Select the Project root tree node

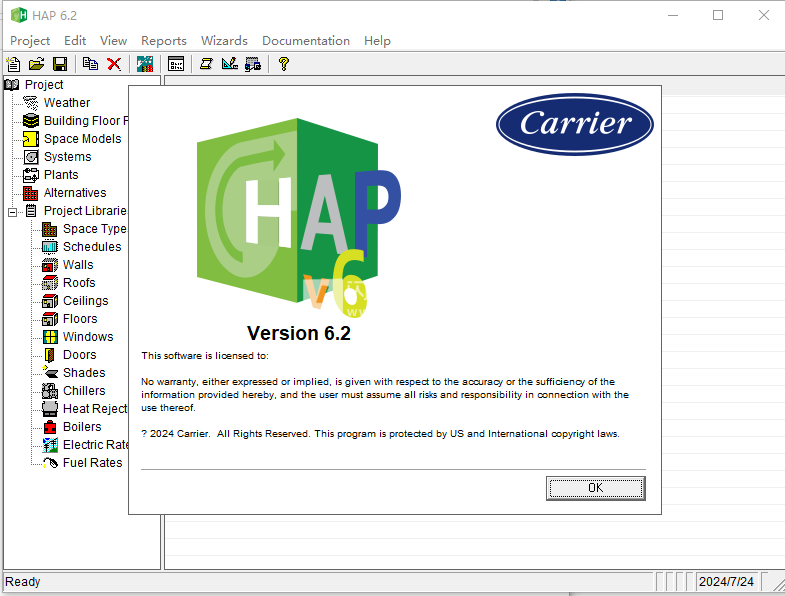[x=44, y=85]
